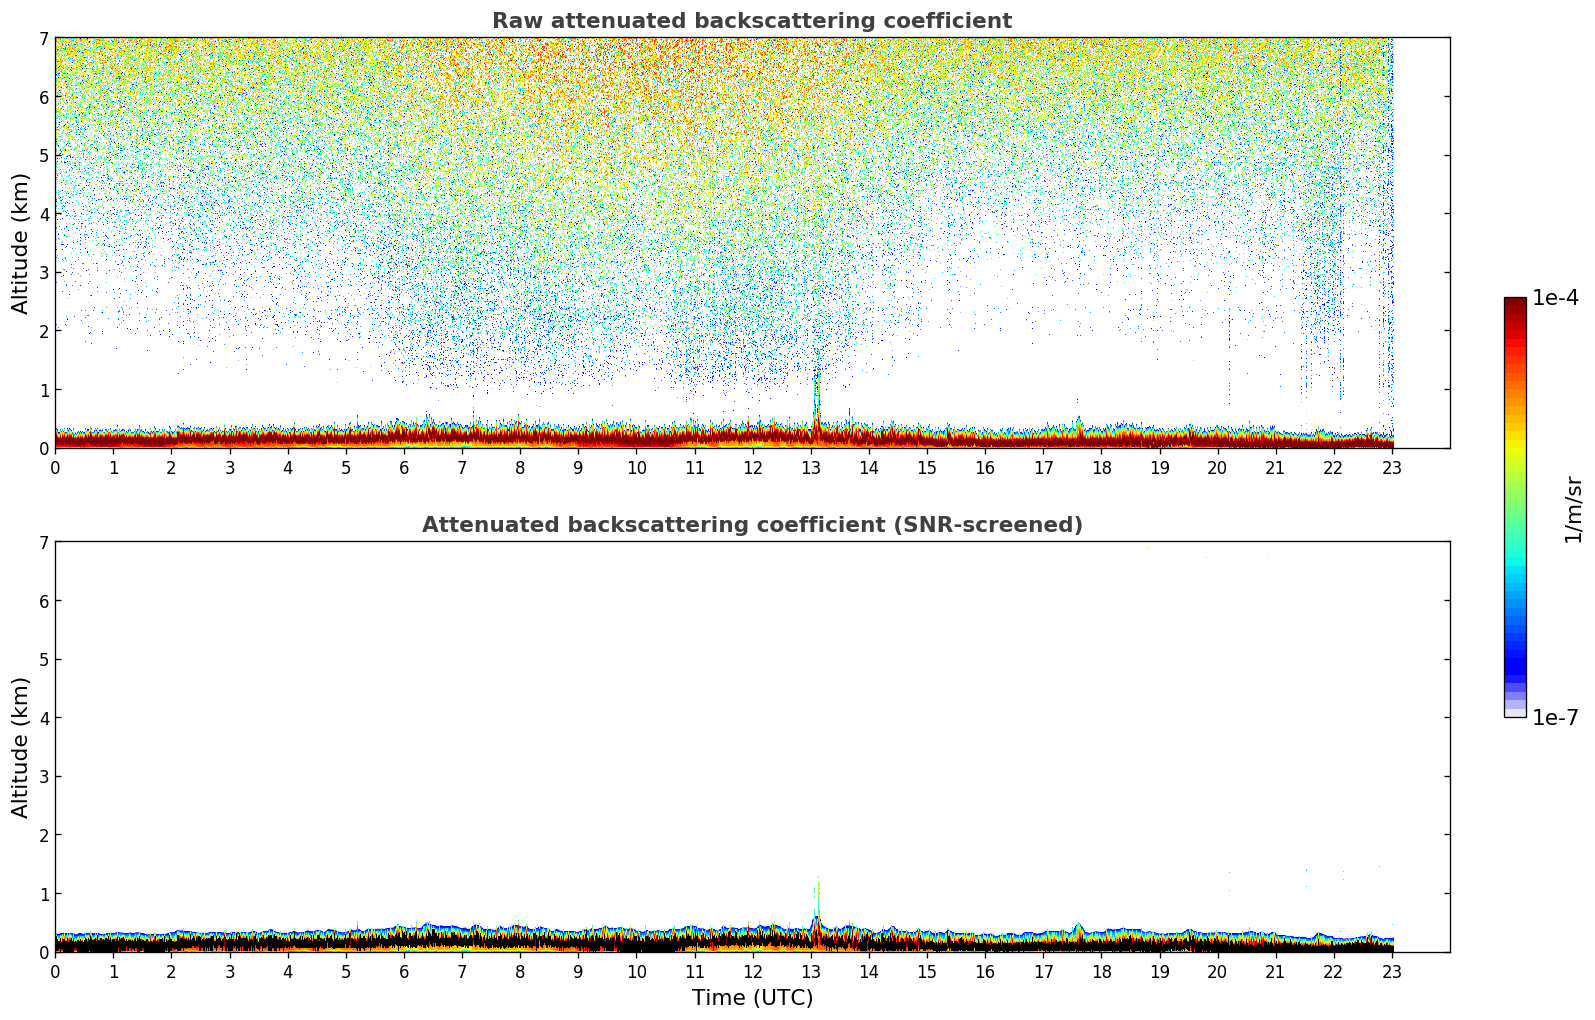The image size is (1595, 1020).
Task: Click altitude tick '1' on the bottom plot
Action: coord(43,893)
